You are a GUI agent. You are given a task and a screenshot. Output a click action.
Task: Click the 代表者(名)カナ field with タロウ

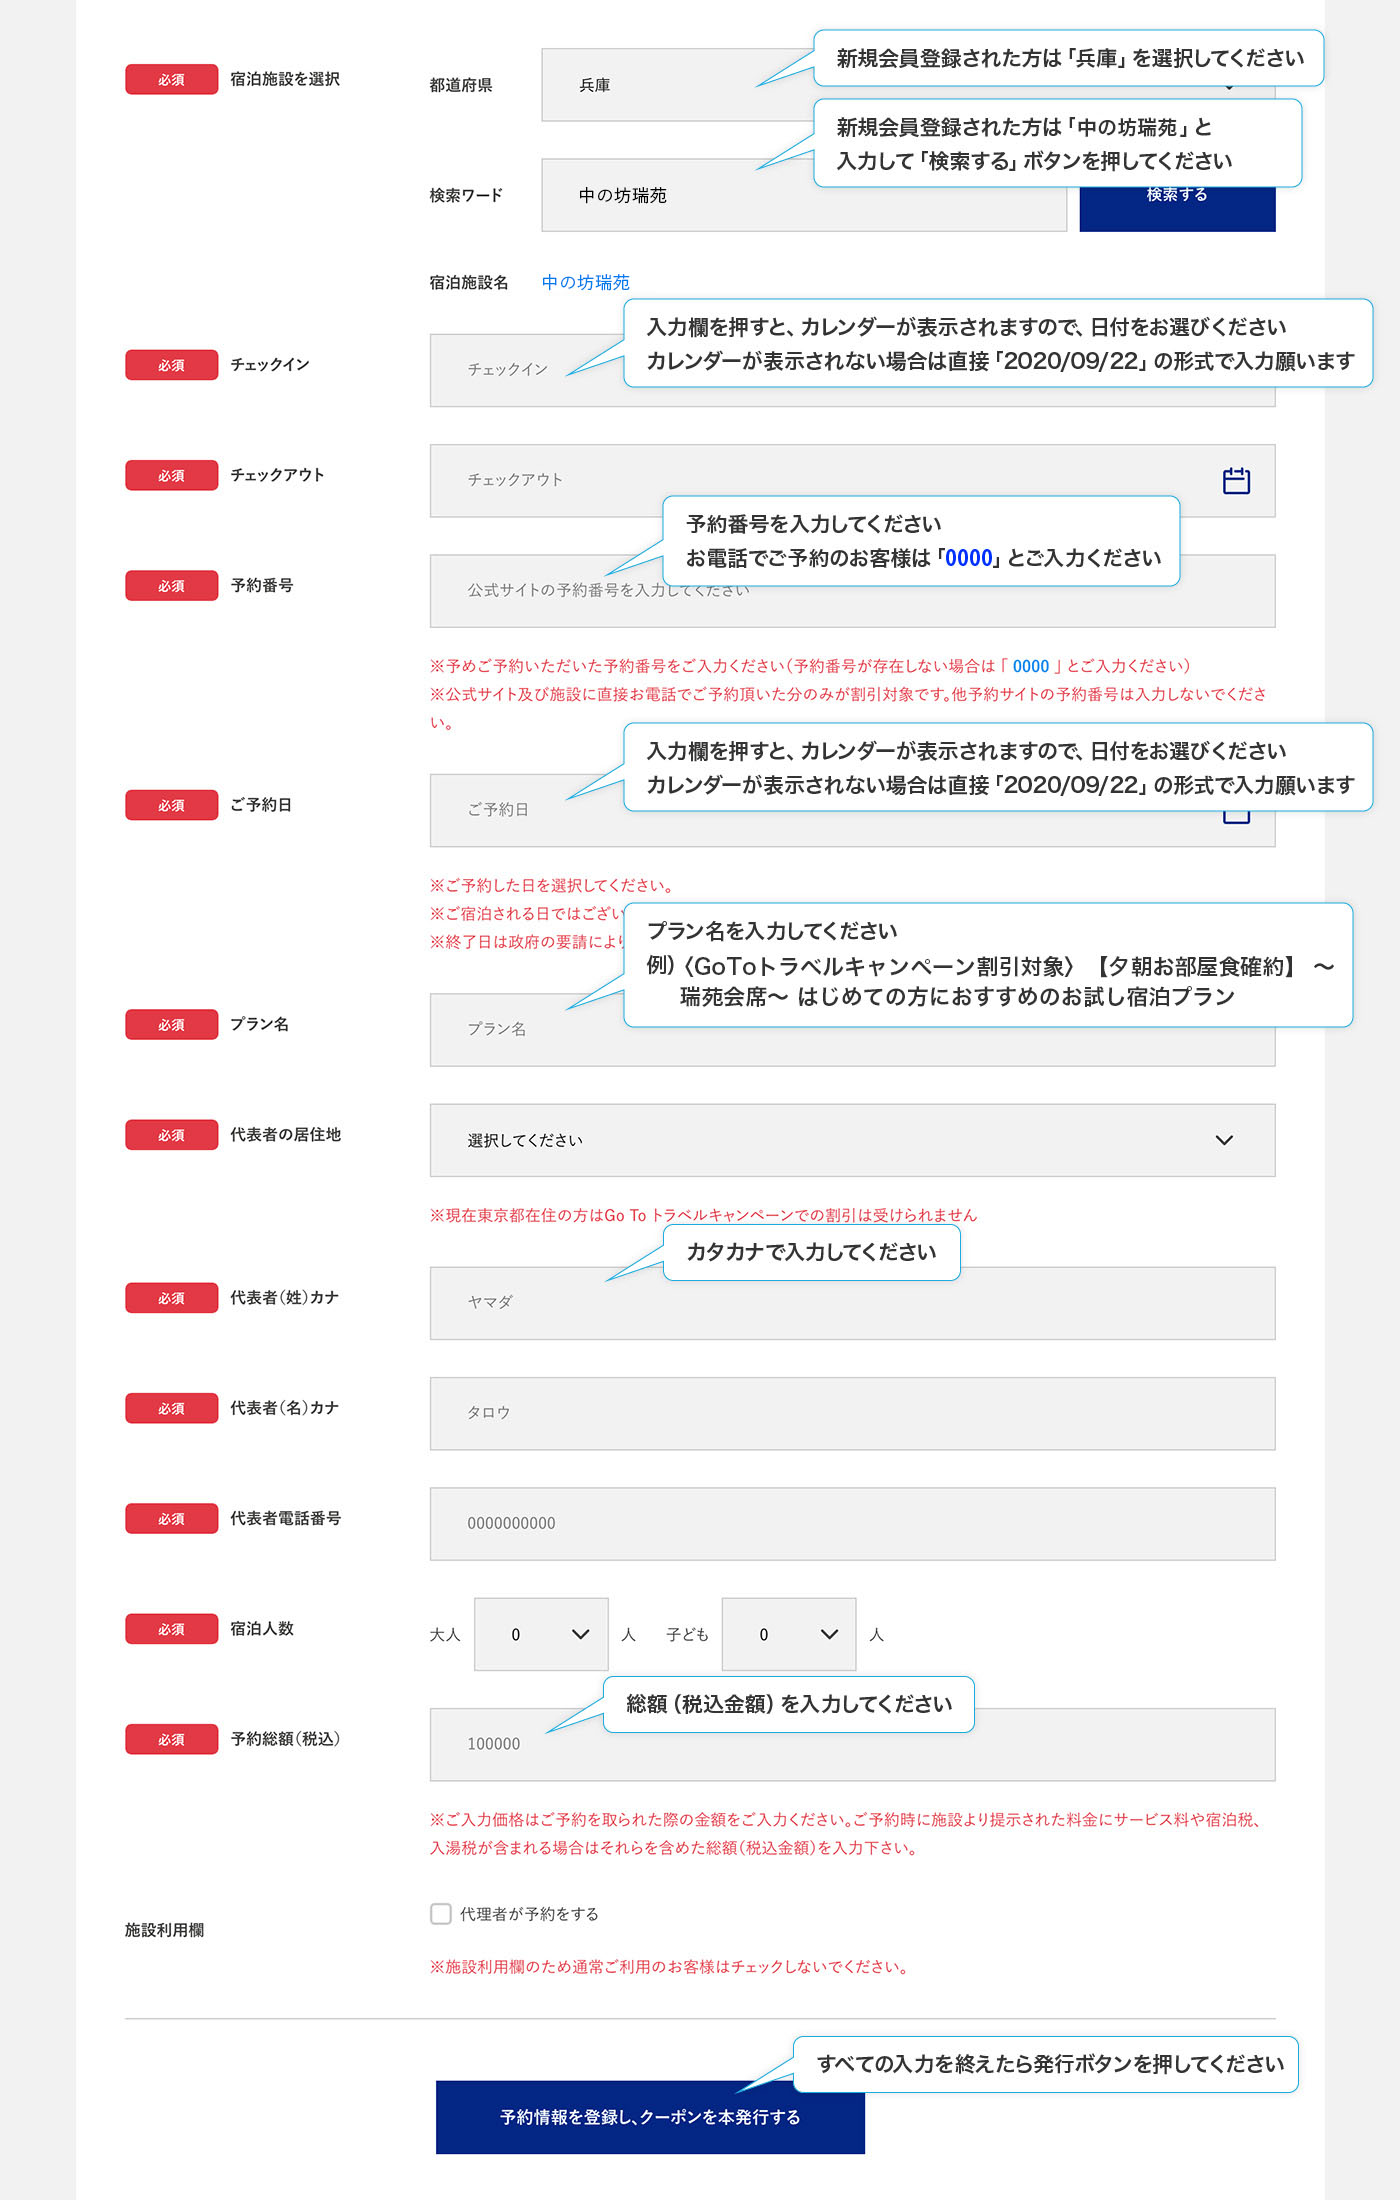[852, 1413]
